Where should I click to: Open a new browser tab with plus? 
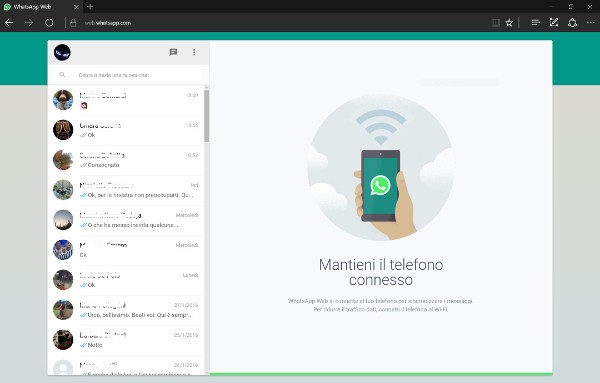point(90,7)
